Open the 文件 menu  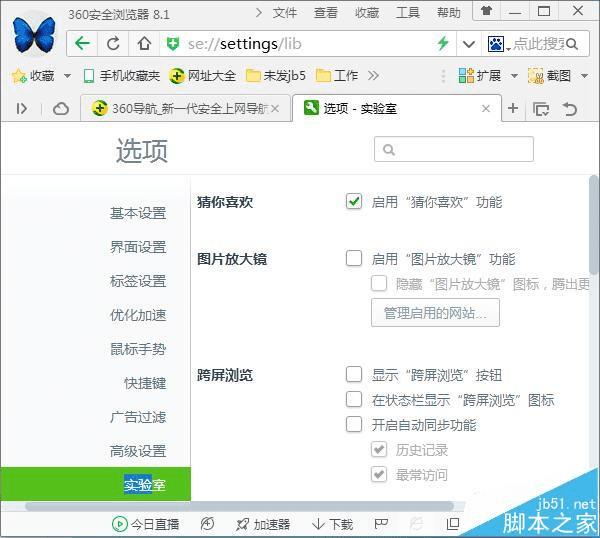(285, 13)
